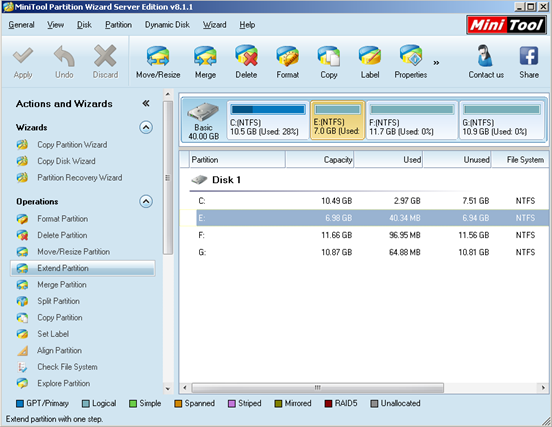The width and height of the screenshot is (552, 427).
Task: Choose the Extend Partition operation
Action: pos(82,268)
